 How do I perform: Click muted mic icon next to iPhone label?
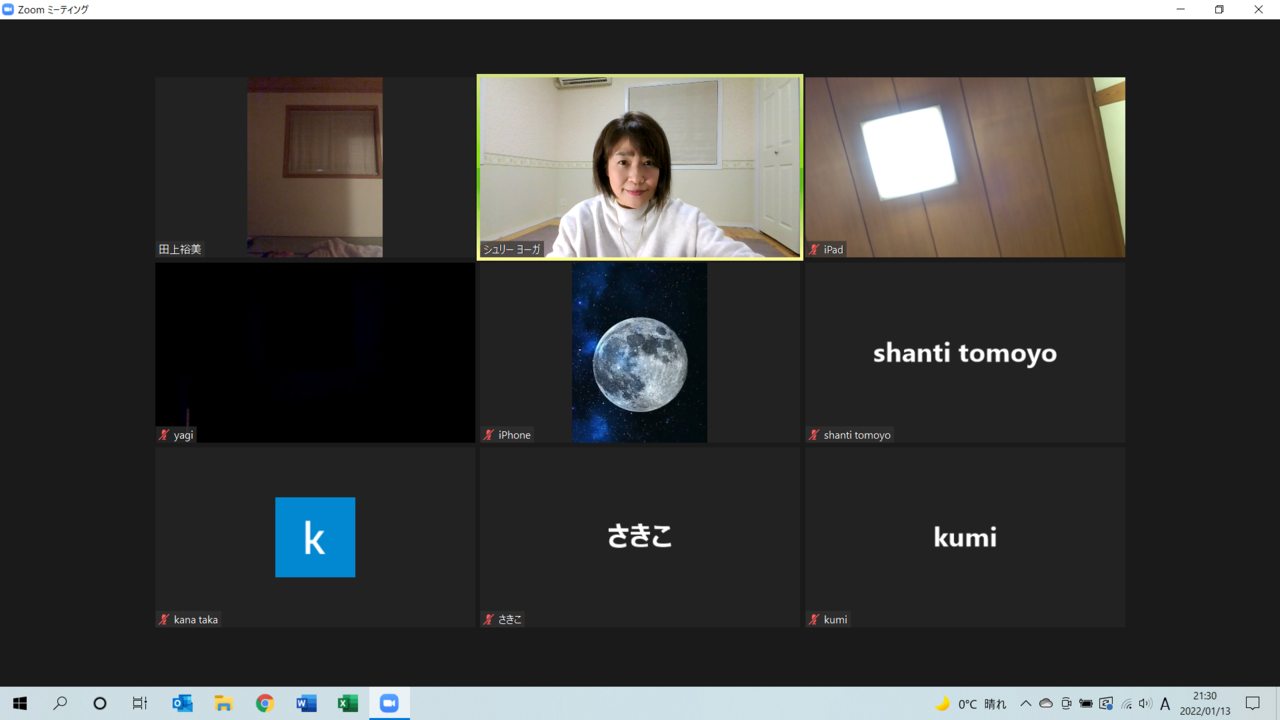489,435
